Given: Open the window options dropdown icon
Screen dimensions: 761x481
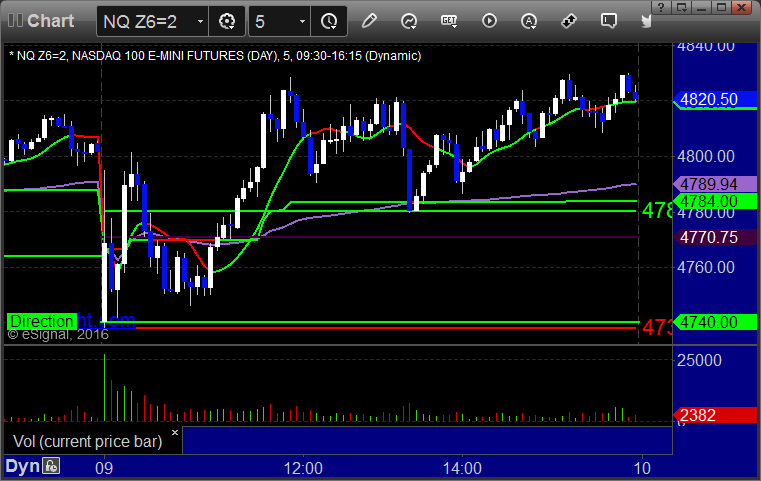Looking at the screenshot, I should [x=681, y=7].
